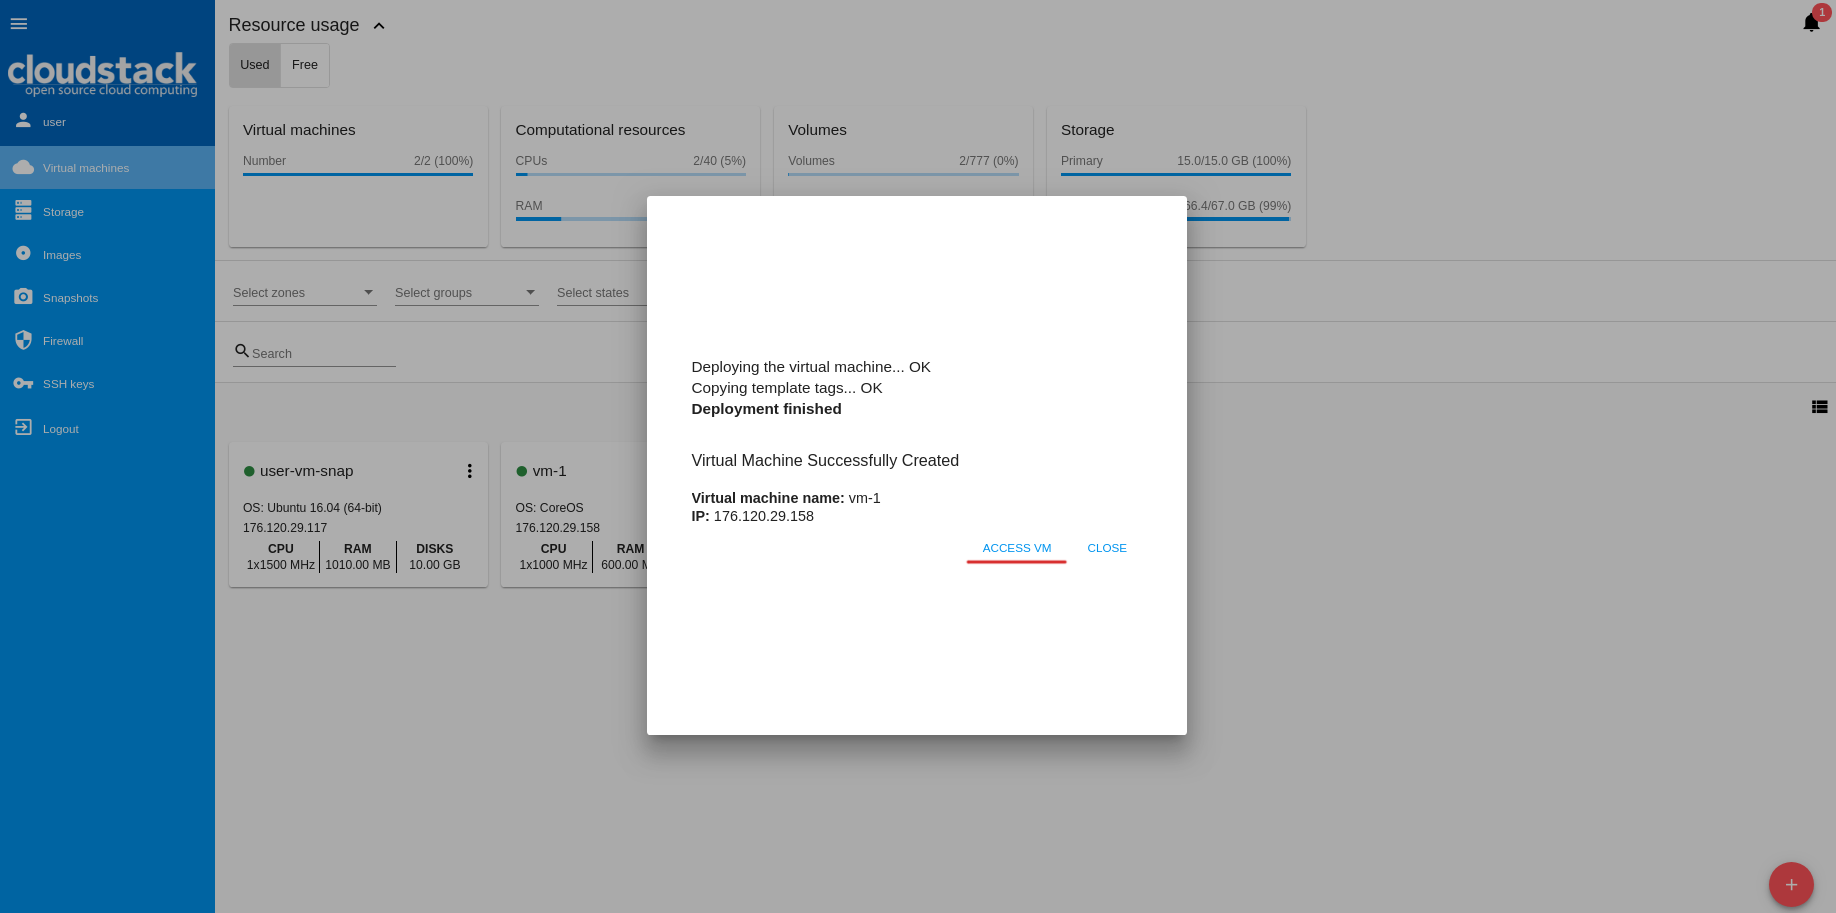
Task: Open Images in the sidebar
Action: (x=62, y=255)
